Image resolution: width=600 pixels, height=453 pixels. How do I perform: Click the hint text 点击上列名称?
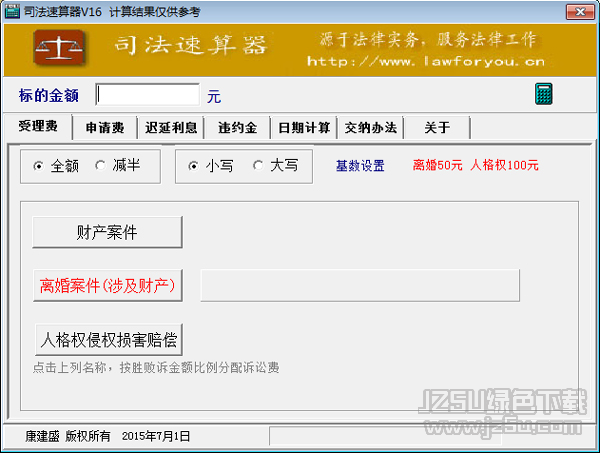pos(156,368)
